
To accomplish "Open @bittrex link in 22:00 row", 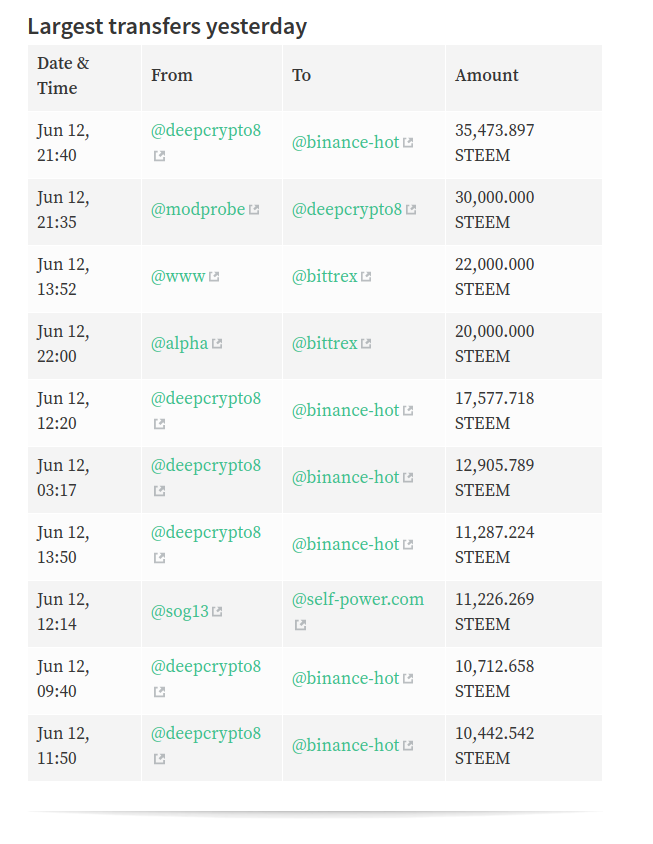I will (x=325, y=343).
